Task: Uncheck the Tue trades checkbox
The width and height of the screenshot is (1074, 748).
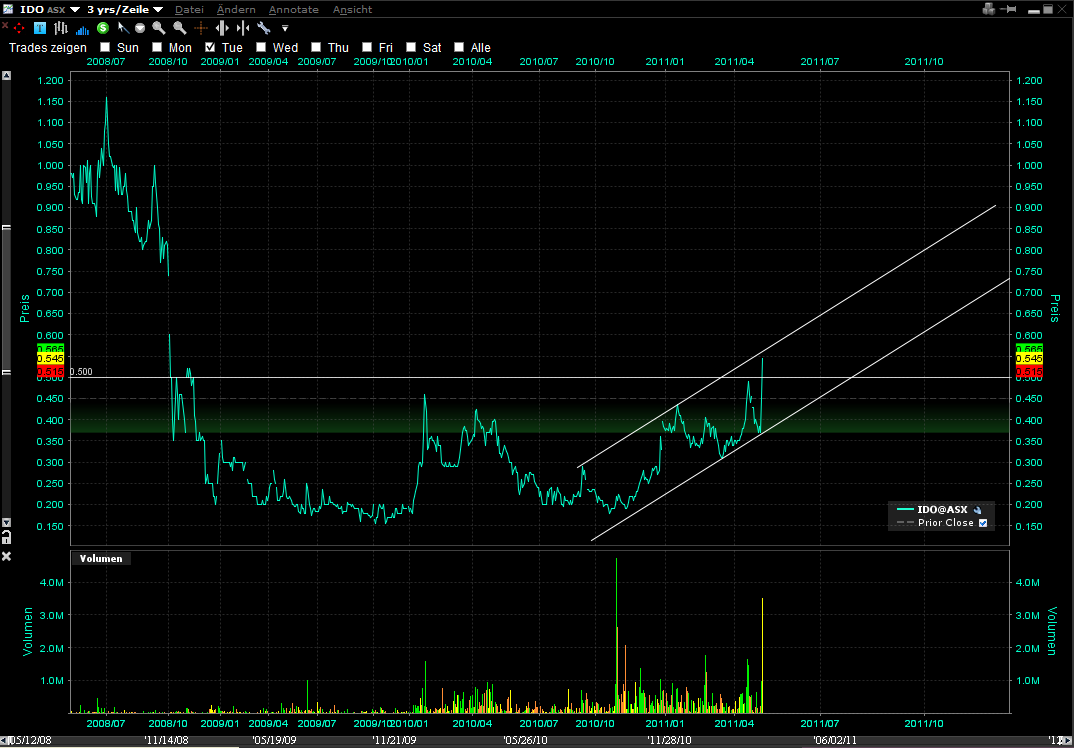Action: pyautogui.click(x=210, y=47)
